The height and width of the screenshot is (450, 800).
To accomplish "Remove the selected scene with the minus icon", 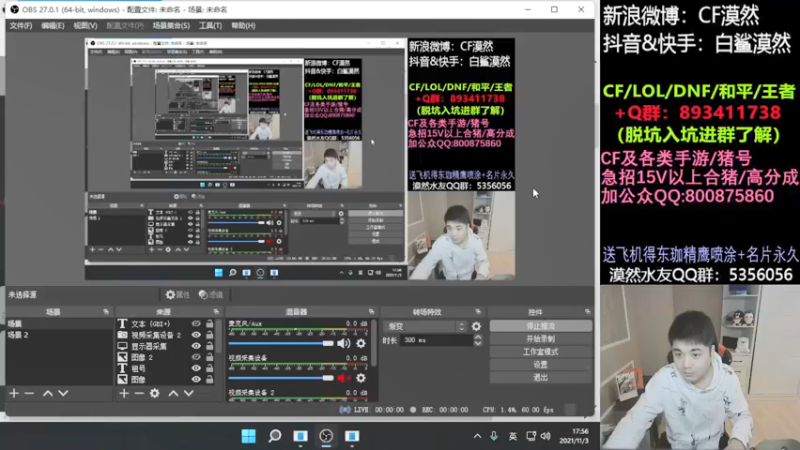I will (29, 393).
